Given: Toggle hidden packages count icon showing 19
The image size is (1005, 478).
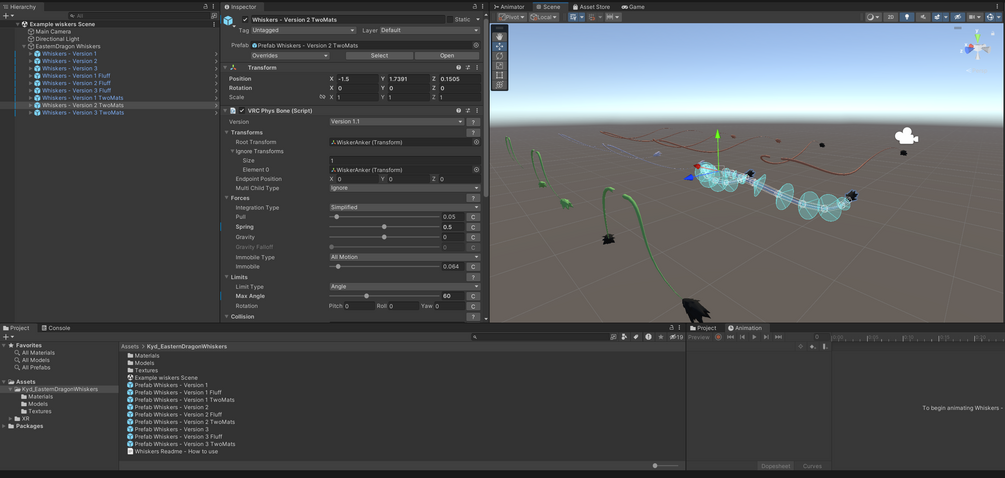Looking at the screenshot, I should (x=676, y=336).
